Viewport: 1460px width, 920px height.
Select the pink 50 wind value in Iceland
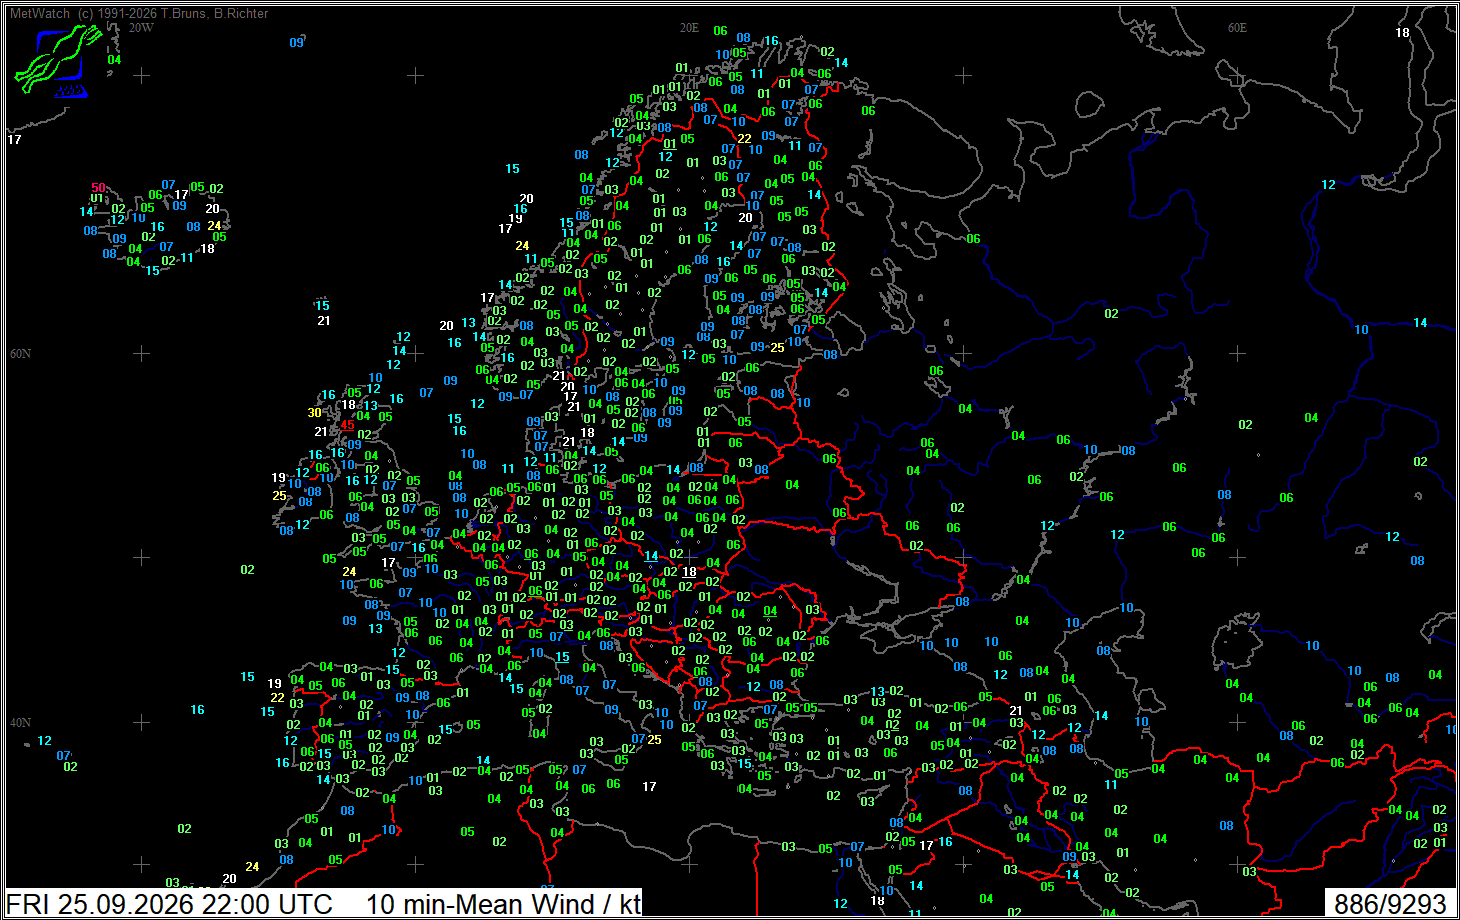98,188
